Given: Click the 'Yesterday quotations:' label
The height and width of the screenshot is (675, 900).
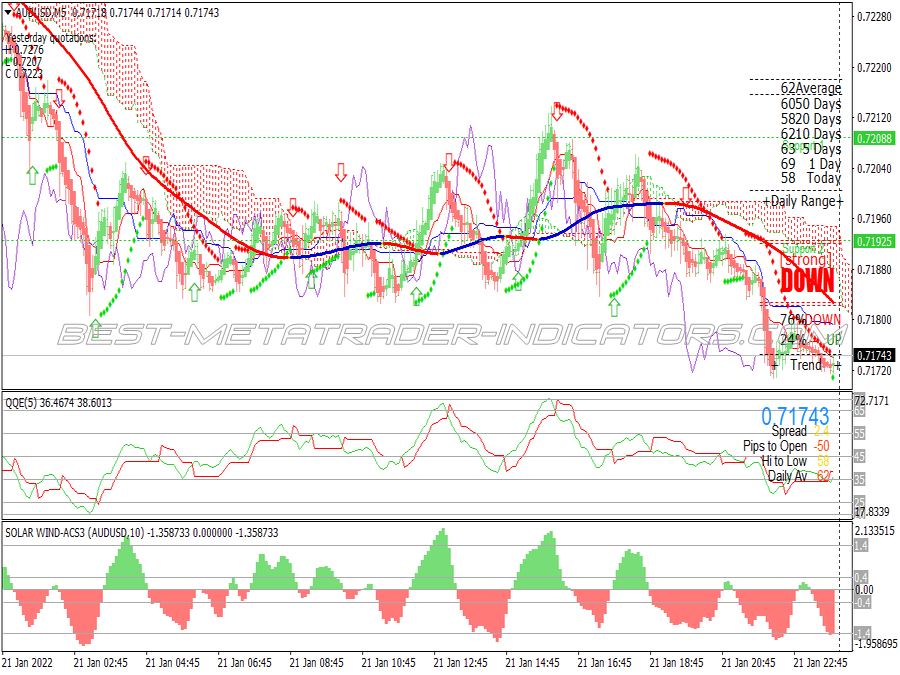Looking at the screenshot, I should click(51, 38).
